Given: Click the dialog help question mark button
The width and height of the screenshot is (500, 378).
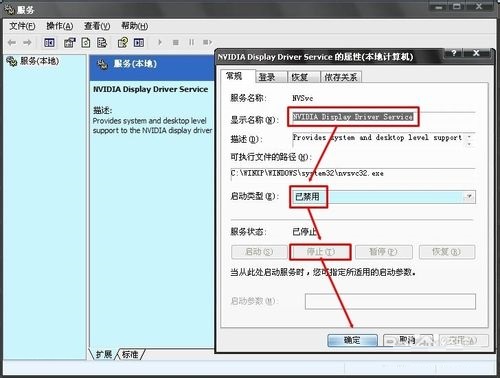Looking at the screenshot, I should point(453,53).
